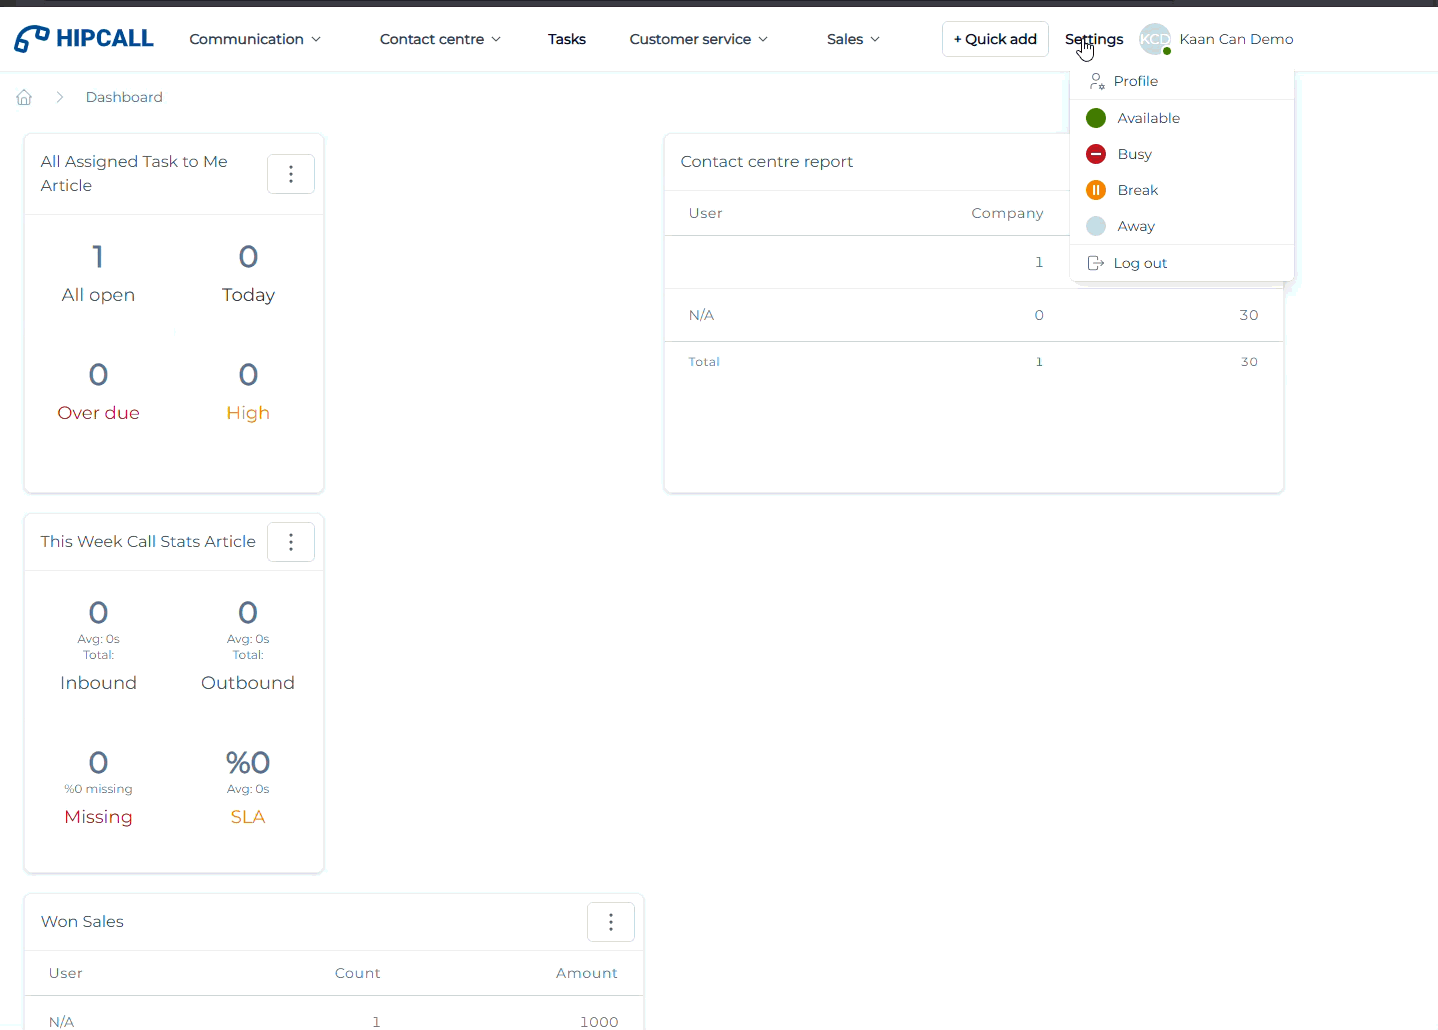Open the Tasks menu item

tap(567, 39)
